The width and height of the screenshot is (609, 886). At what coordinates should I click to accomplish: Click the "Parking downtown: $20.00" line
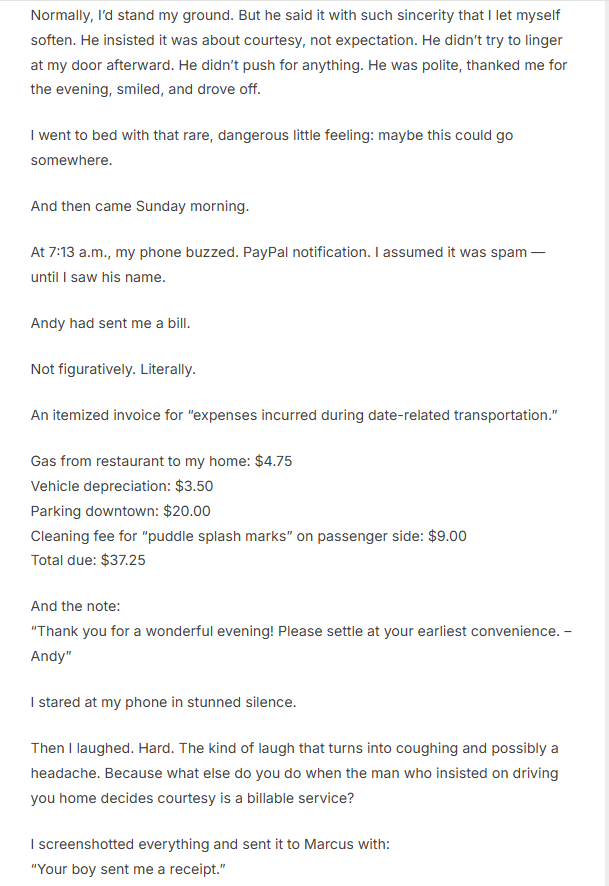click(121, 511)
